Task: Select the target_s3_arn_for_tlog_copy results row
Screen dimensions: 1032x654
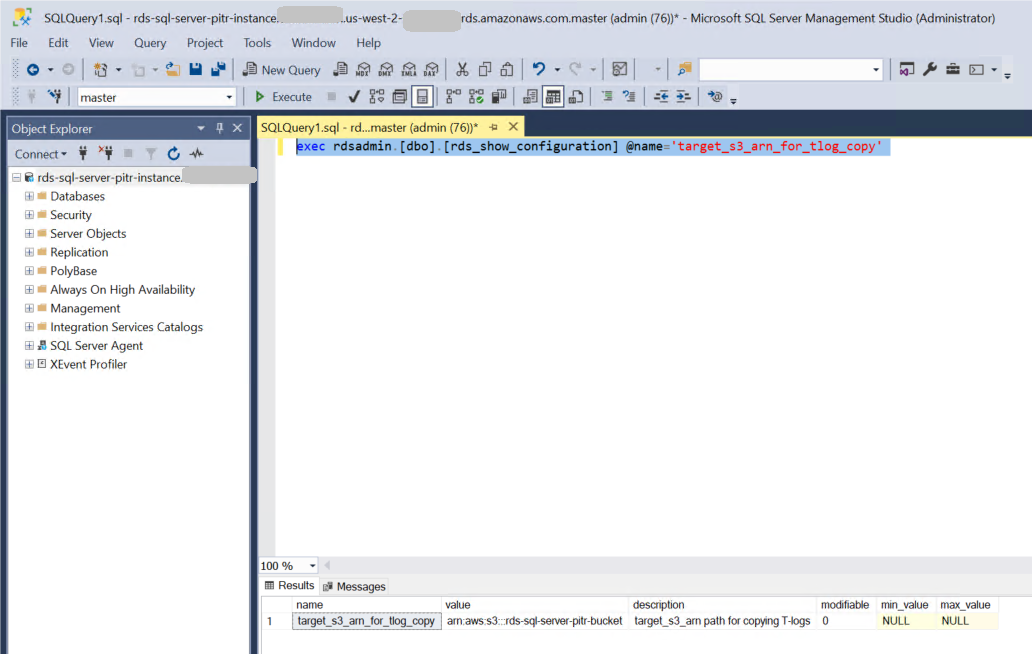Action: pos(366,620)
